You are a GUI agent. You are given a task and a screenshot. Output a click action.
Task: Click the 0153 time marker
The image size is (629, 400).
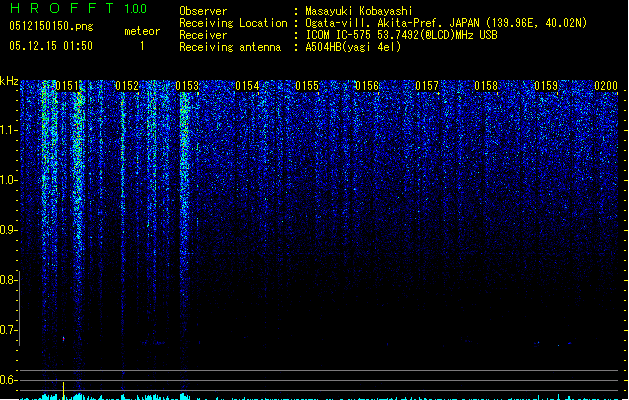coord(187,86)
